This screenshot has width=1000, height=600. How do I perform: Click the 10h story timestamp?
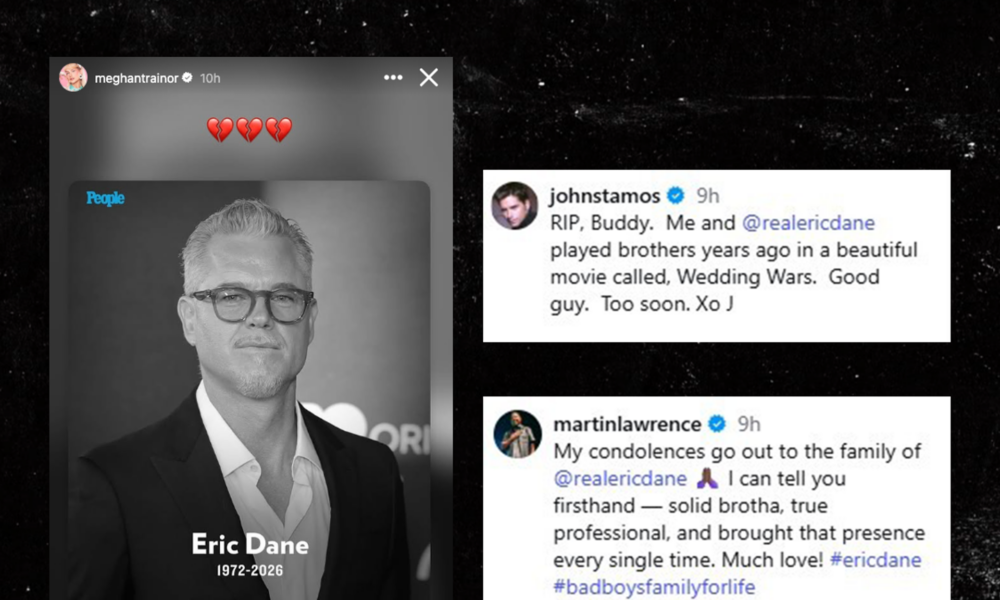210,78
